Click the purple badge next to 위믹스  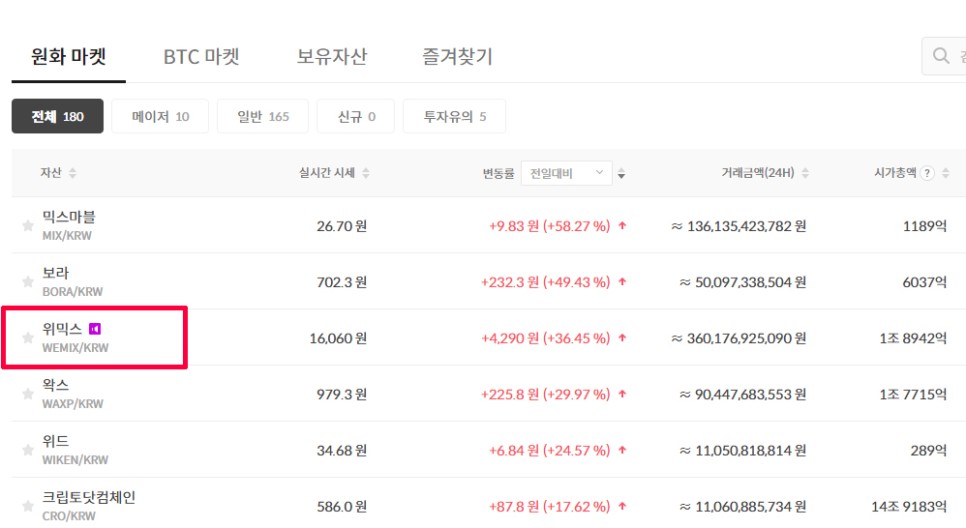[95, 329]
